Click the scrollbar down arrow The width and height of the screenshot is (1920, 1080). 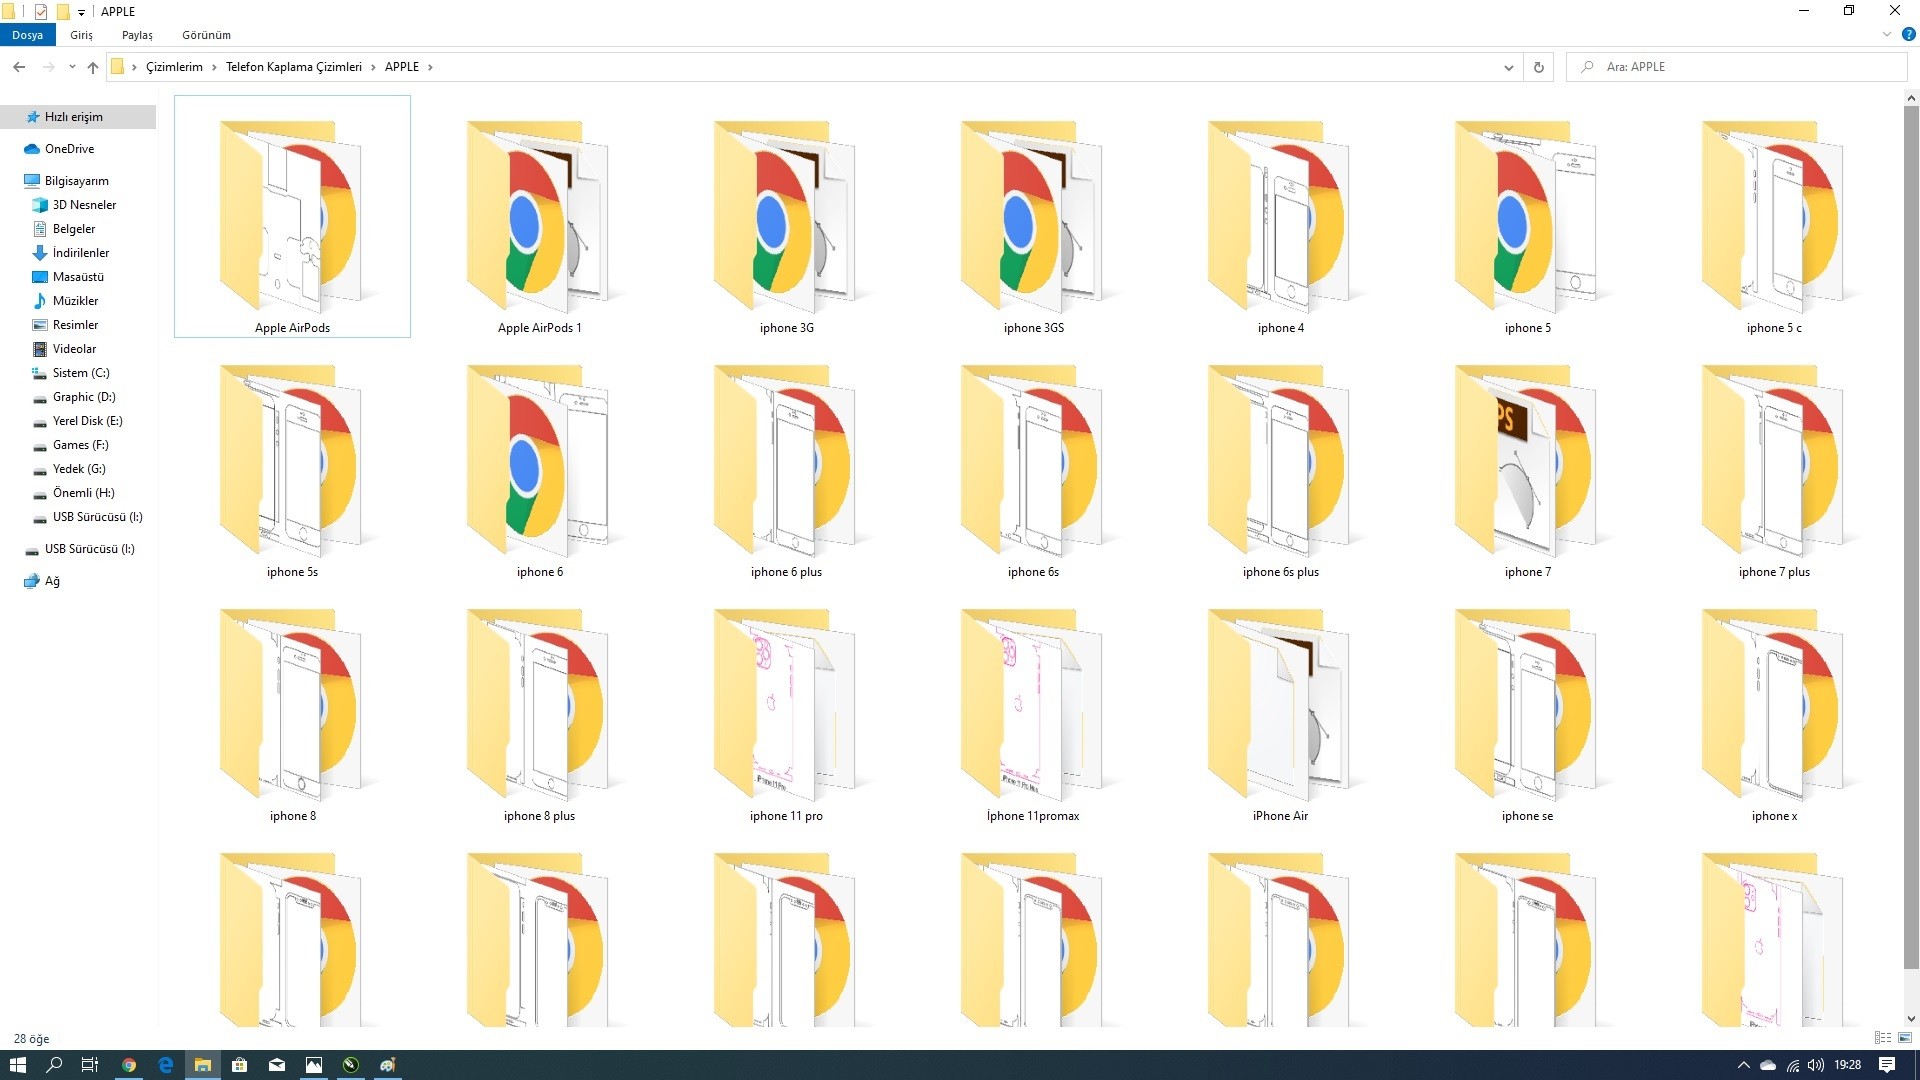[1911, 1019]
